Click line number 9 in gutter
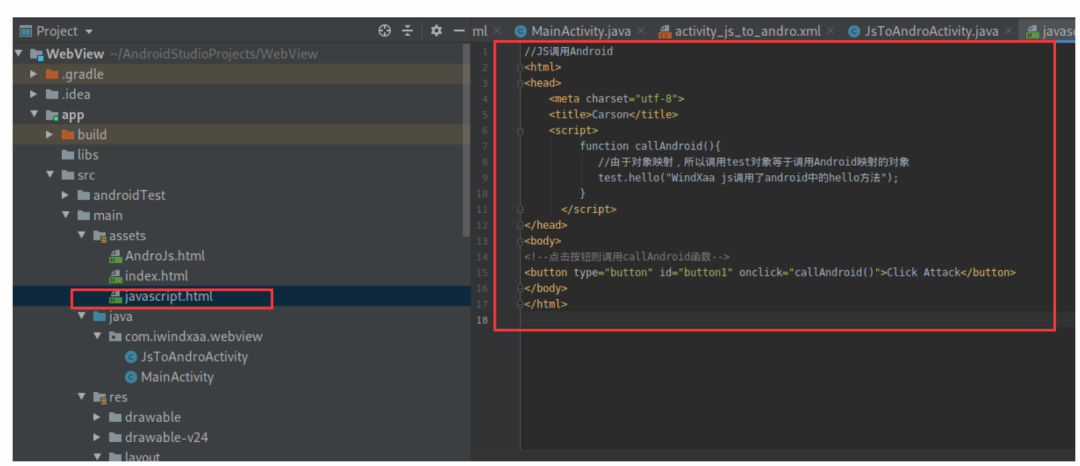 tap(485, 178)
